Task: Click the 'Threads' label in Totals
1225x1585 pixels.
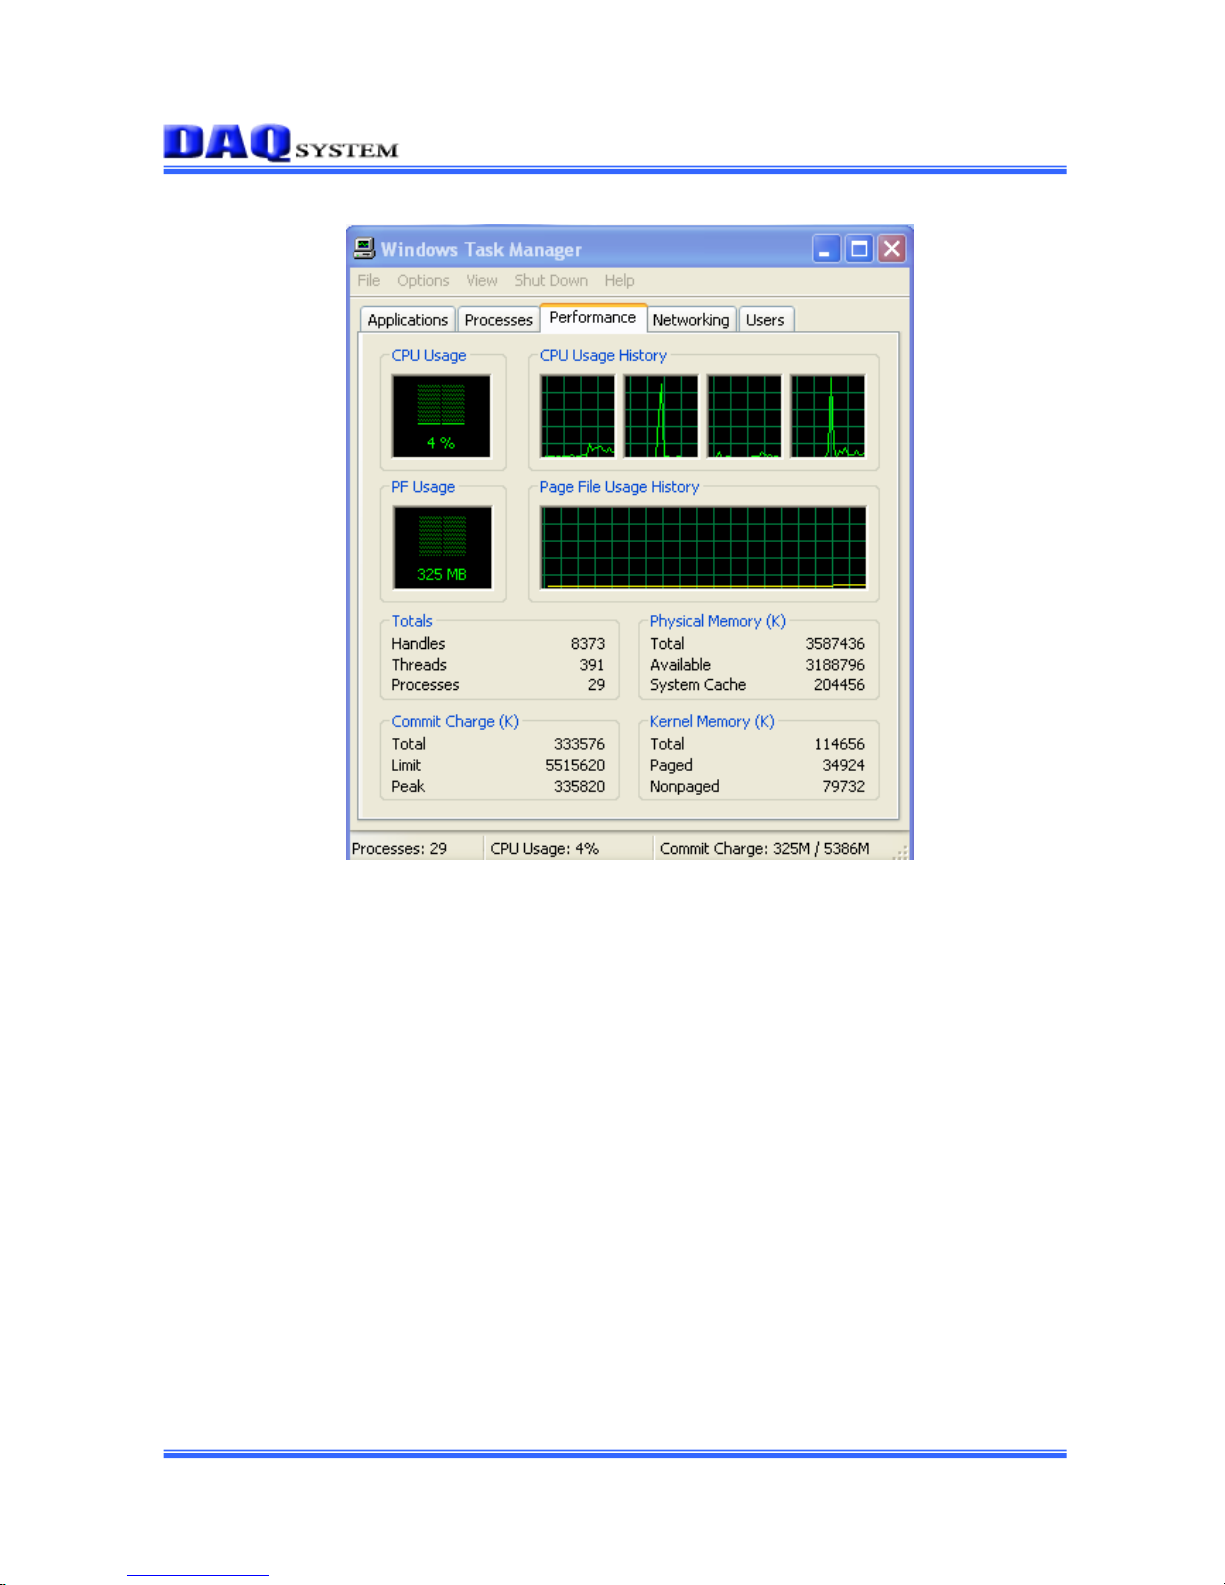Action: [419, 665]
